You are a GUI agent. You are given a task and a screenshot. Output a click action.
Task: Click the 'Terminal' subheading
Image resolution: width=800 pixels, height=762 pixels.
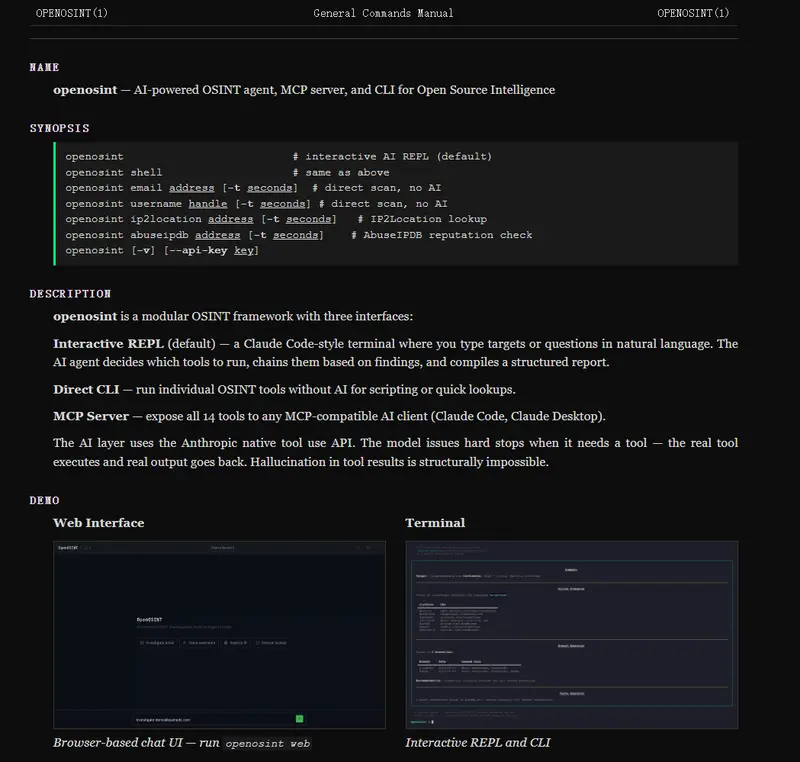(x=435, y=523)
